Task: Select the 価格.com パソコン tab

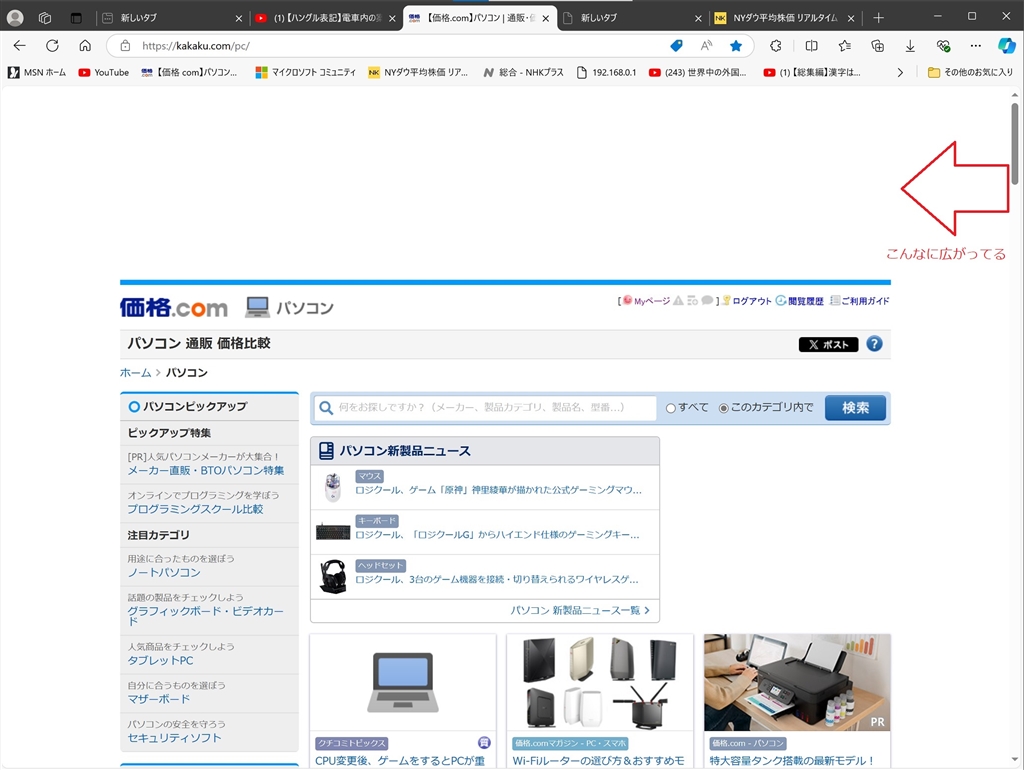Action: (x=479, y=18)
